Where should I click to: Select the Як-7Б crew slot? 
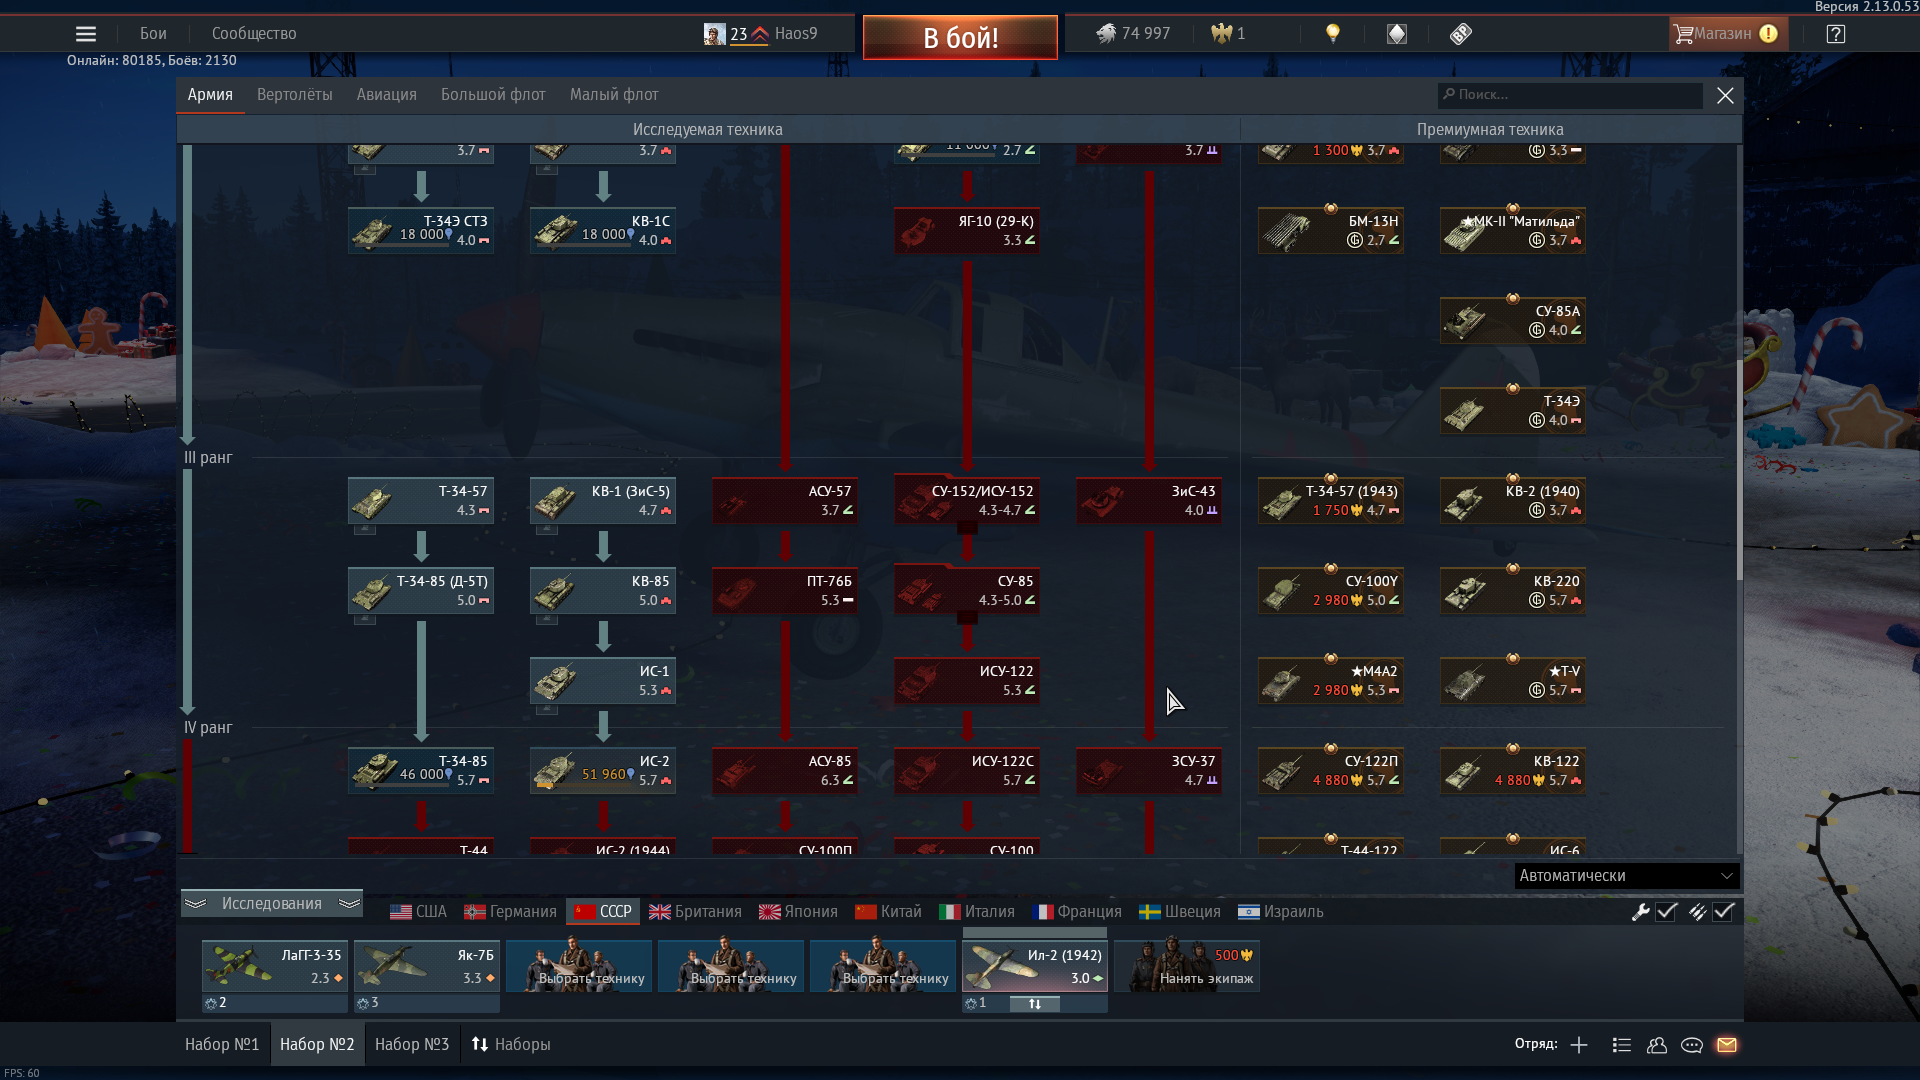[x=426, y=966]
